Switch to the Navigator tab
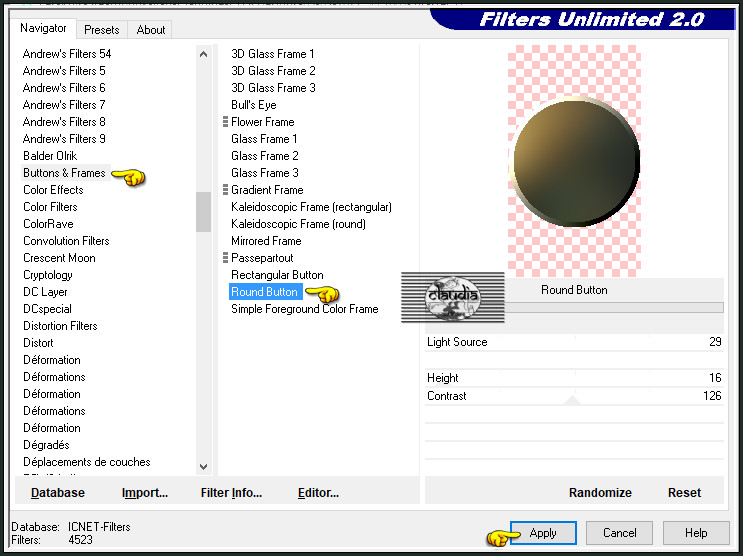This screenshot has width=743, height=556. (43, 28)
